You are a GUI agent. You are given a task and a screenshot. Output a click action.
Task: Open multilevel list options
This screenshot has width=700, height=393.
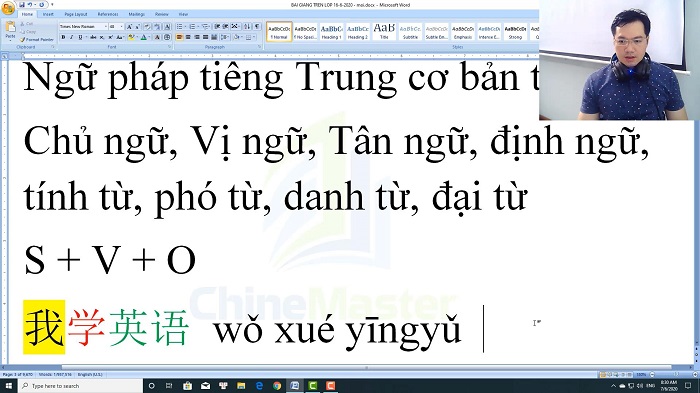(205, 26)
